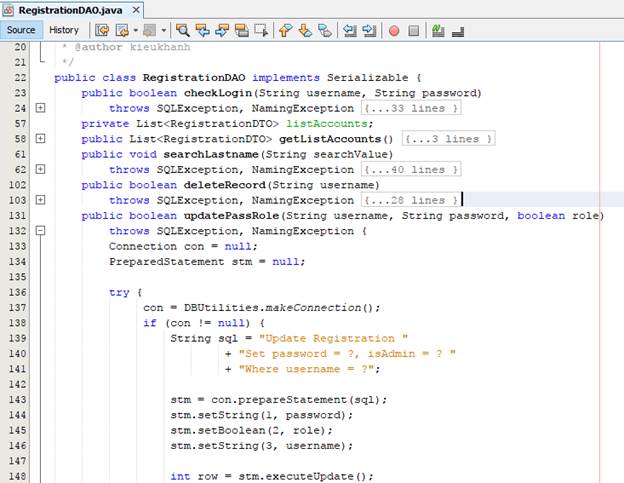The height and width of the screenshot is (483, 624).
Task: Click the '{...40 lines }' fold placeholder
Action: pyautogui.click(x=411, y=169)
